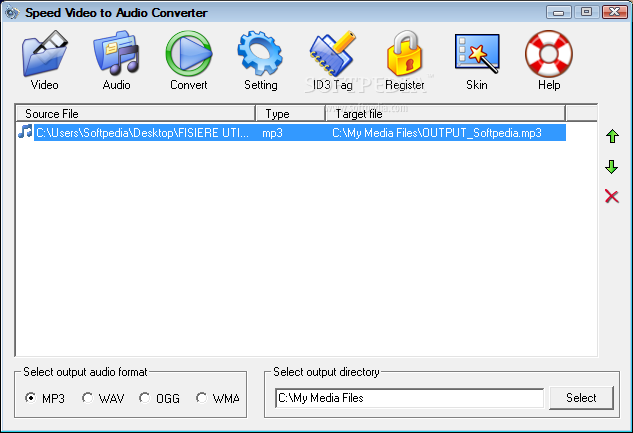Sort by the Source File column header
Screen dimensions: 633x433
point(136,113)
